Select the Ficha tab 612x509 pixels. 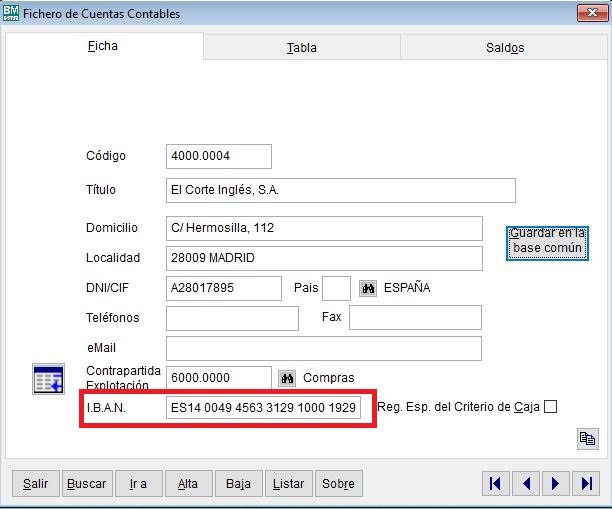click(x=102, y=46)
